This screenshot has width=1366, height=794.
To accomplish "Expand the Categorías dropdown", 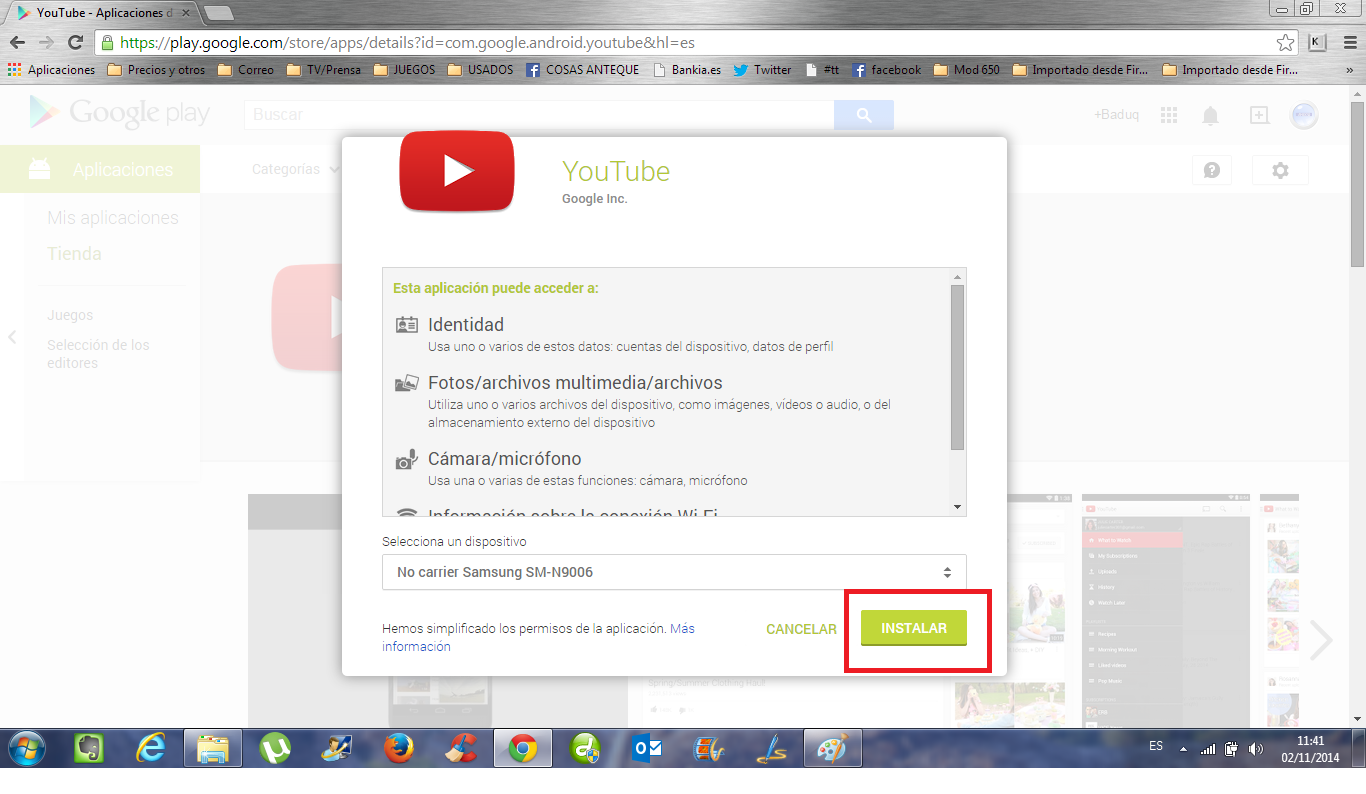I will [x=295, y=170].
